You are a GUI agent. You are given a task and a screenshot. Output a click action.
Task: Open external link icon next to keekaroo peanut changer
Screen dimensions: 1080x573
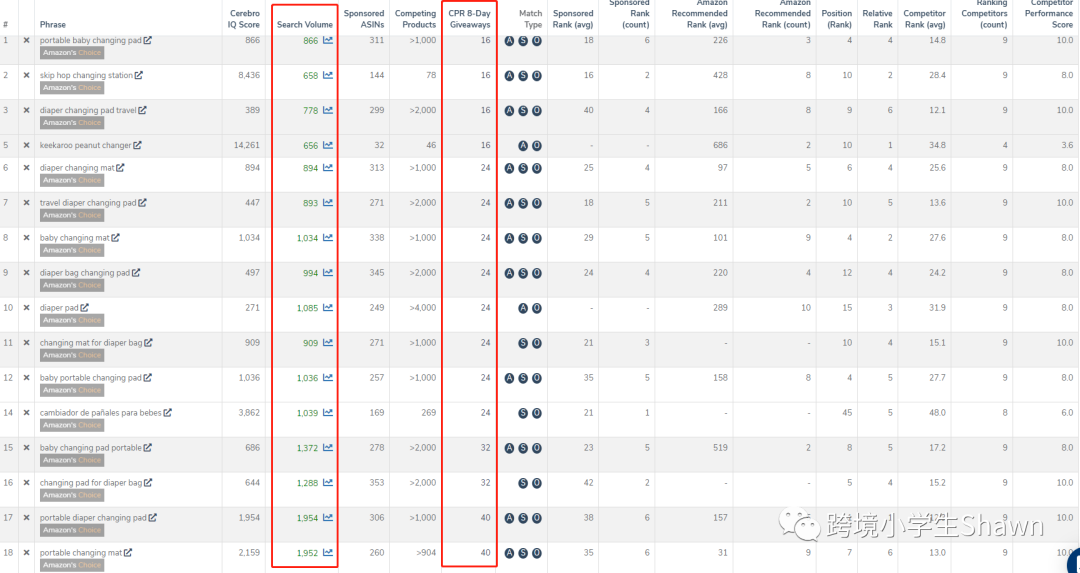(x=137, y=145)
